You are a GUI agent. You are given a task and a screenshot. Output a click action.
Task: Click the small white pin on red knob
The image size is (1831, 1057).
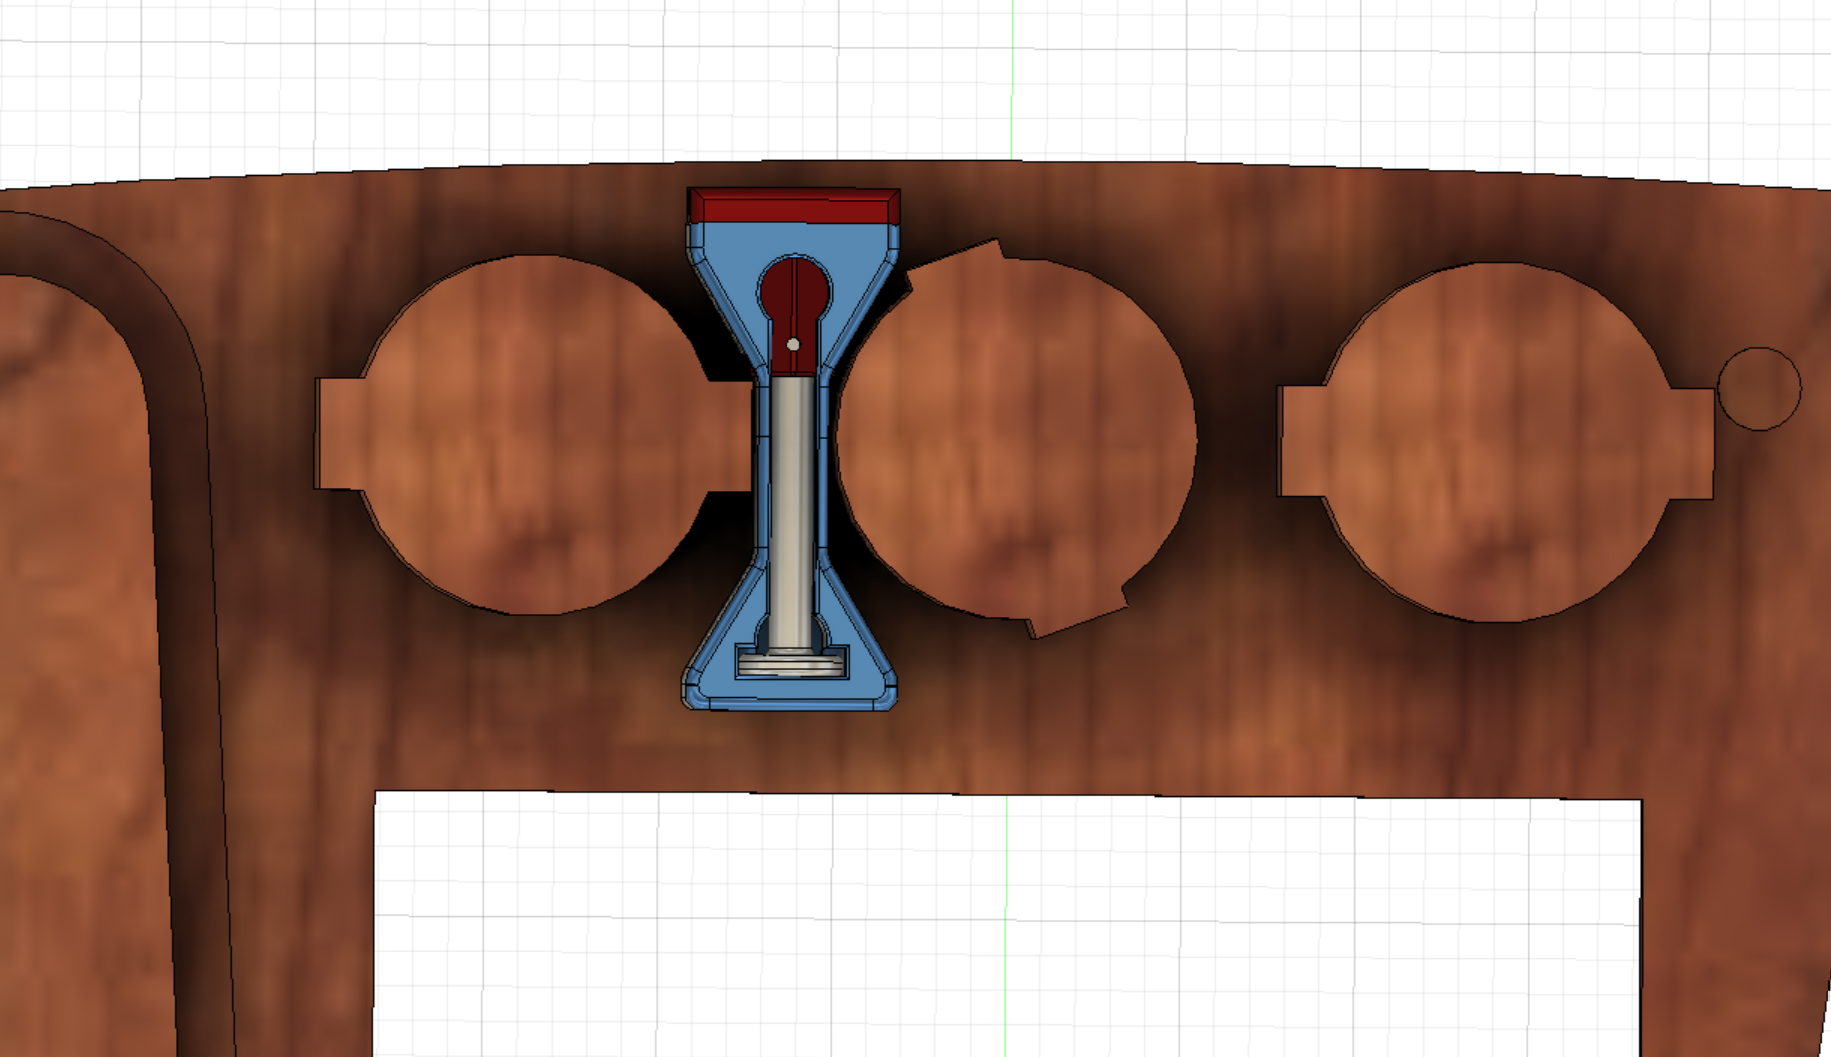793,344
